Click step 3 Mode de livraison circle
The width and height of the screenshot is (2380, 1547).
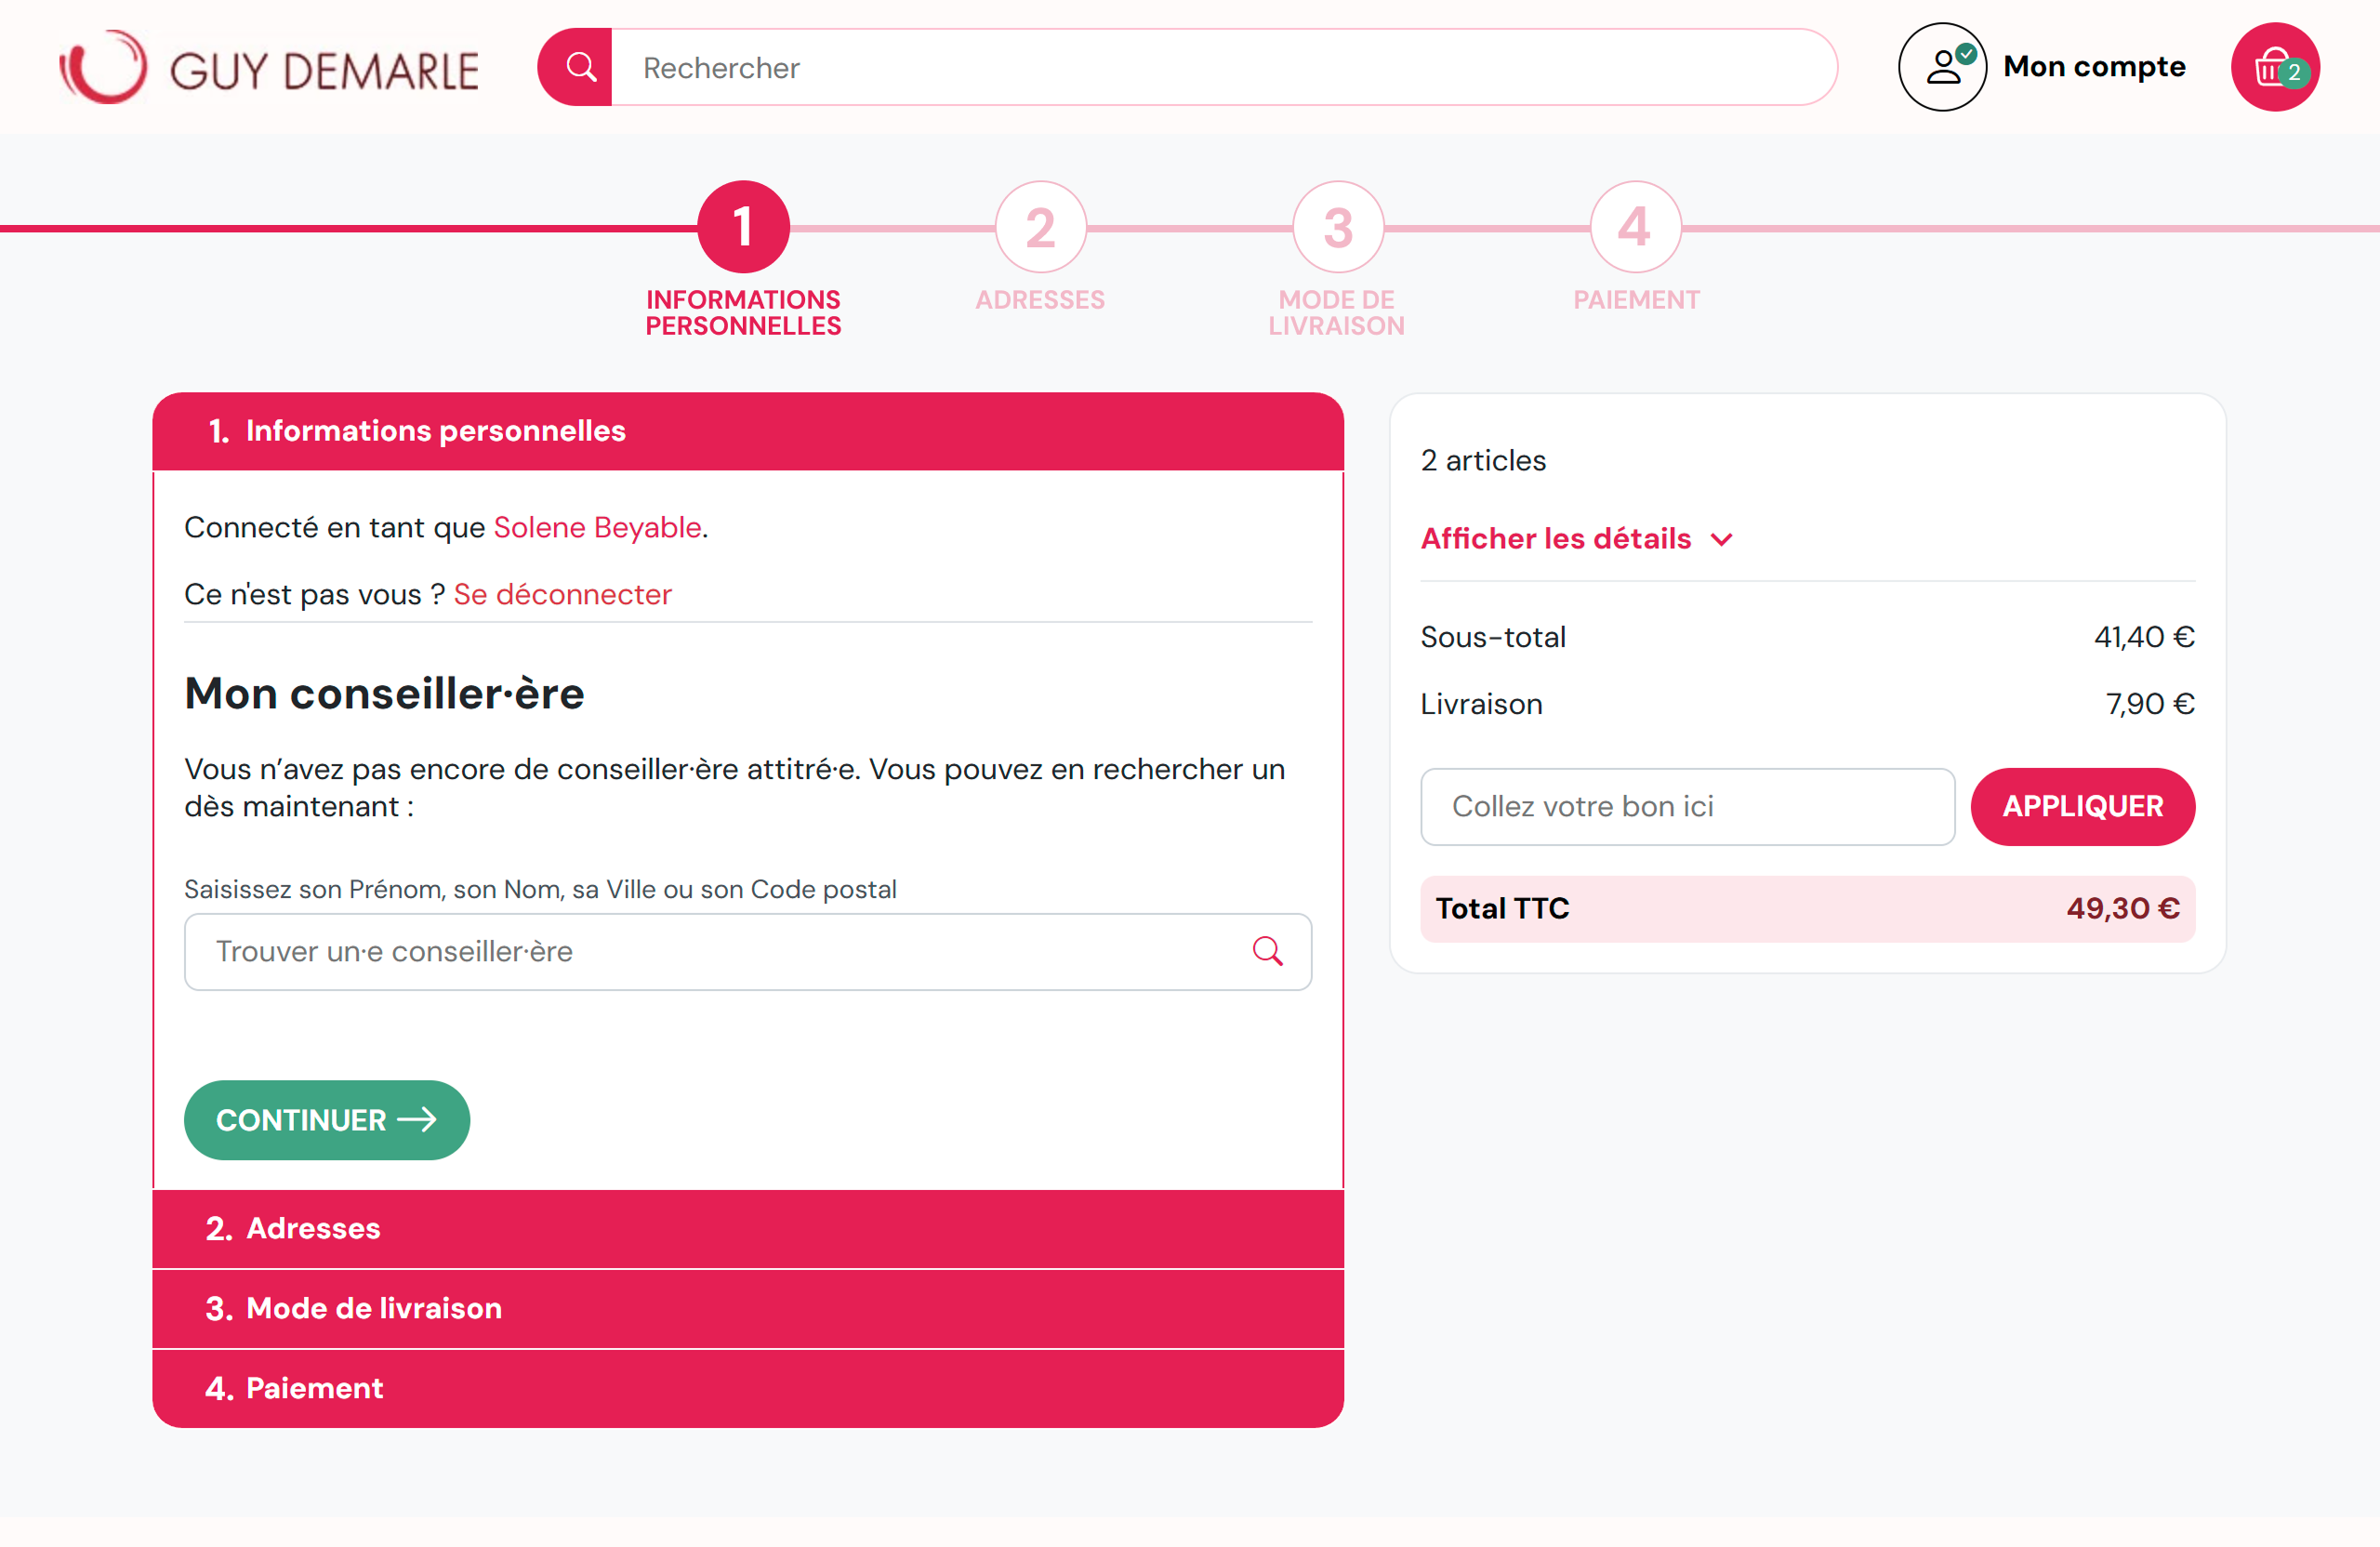point(1337,227)
